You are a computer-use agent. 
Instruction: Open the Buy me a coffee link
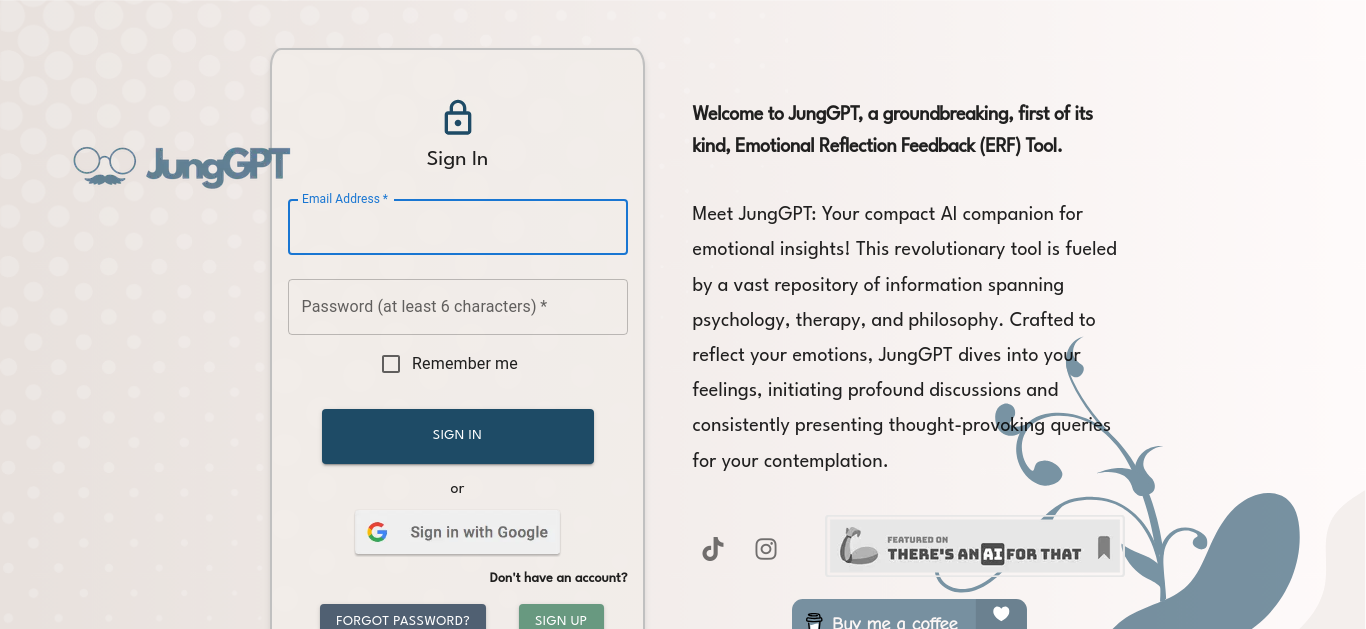click(x=909, y=615)
